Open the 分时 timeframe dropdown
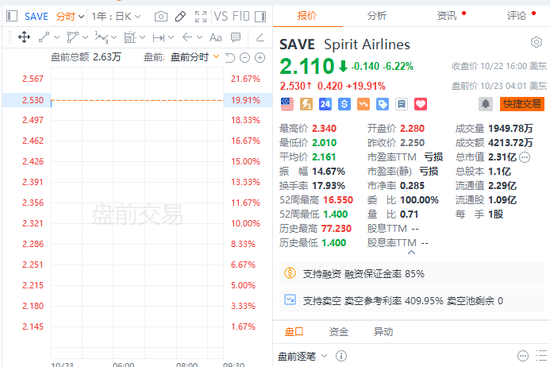The height and width of the screenshot is (367, 550). click(70, 16)
